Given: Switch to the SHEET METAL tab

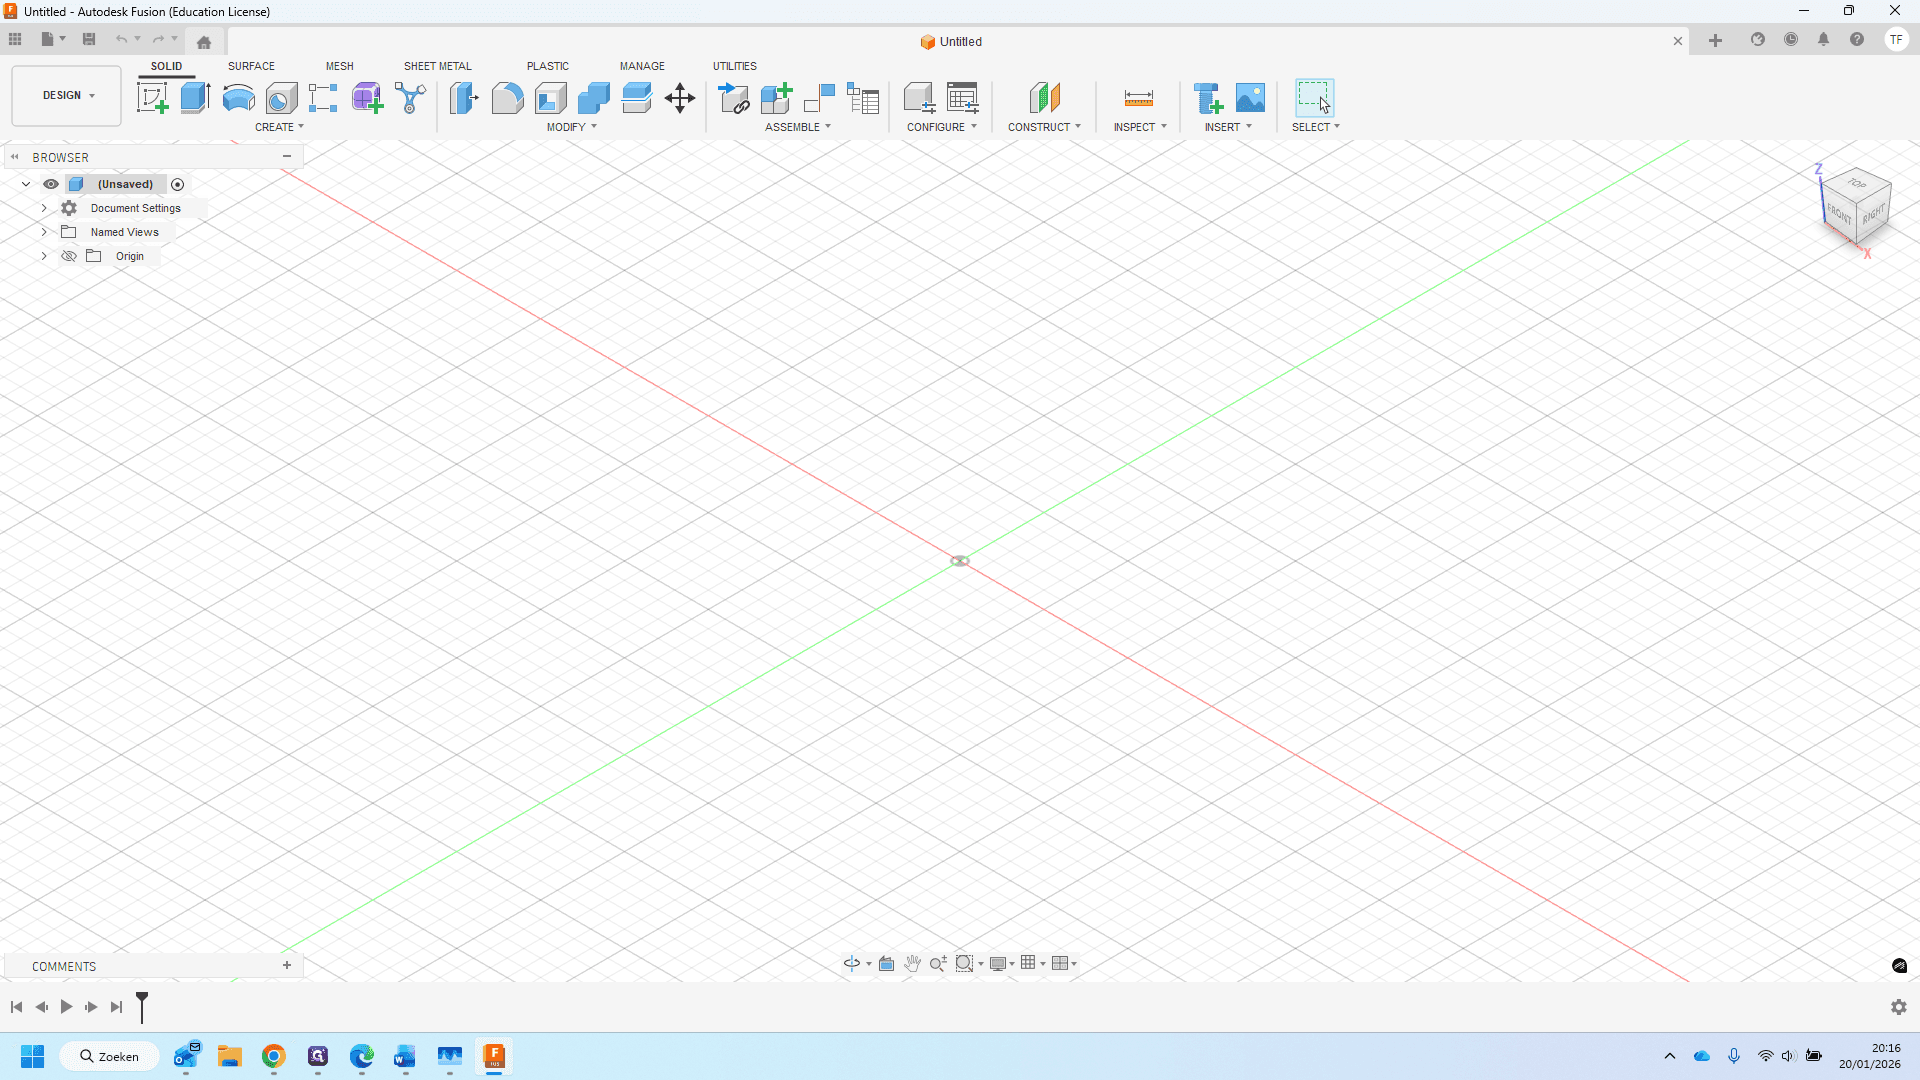Looking at the screenshot, I should point(437,66).
